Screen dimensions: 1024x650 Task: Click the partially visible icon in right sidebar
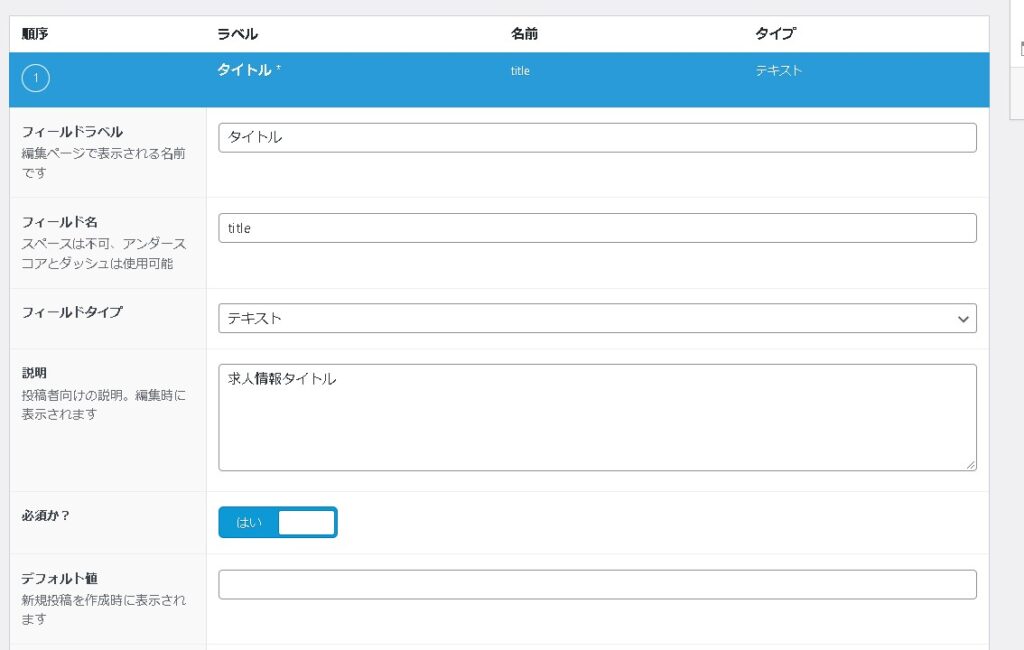(x=1020, y=49)
